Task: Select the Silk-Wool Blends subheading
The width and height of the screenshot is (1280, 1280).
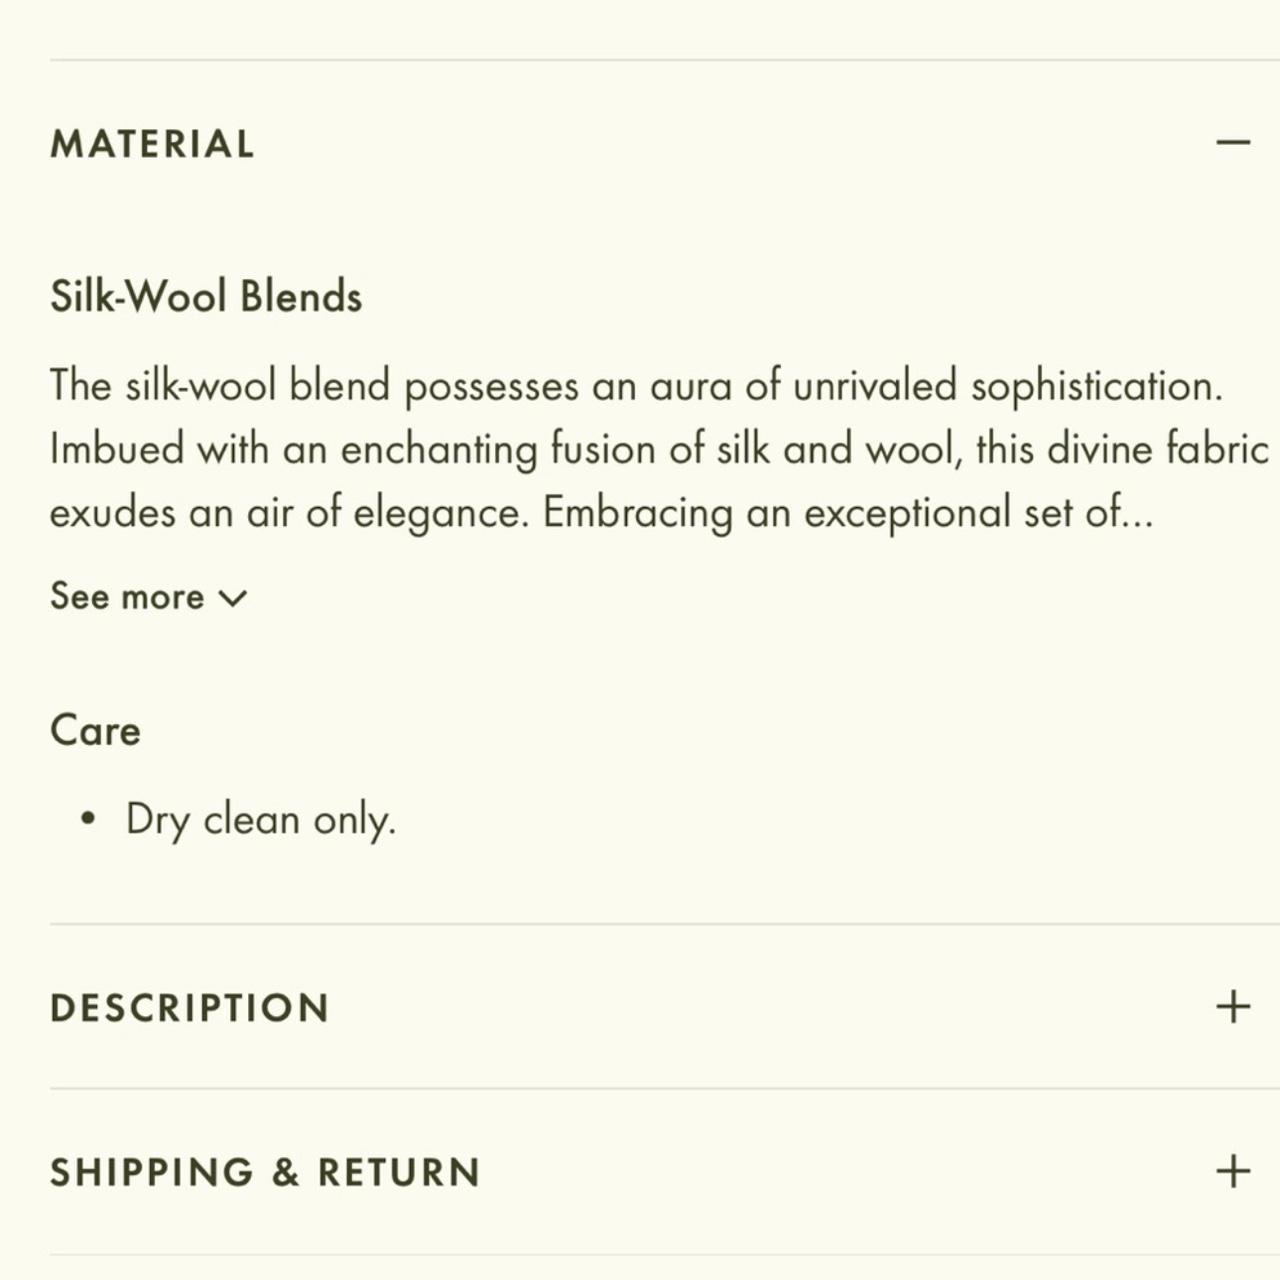Action: click(206, 297)
